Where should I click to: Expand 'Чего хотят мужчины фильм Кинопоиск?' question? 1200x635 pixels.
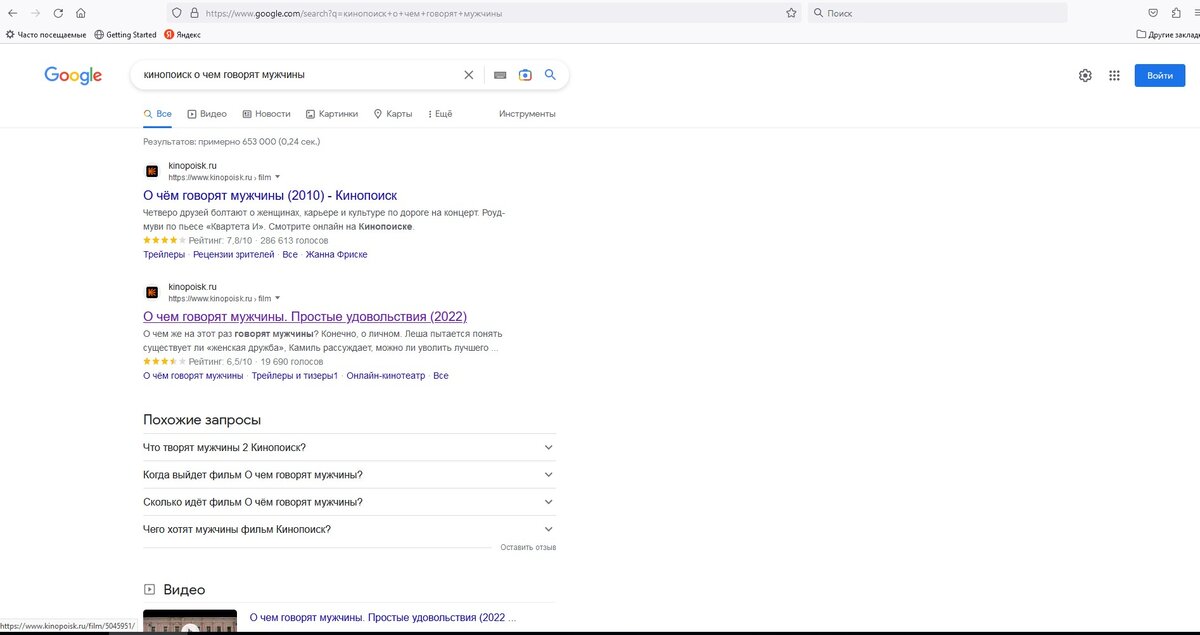click(349, 529)
